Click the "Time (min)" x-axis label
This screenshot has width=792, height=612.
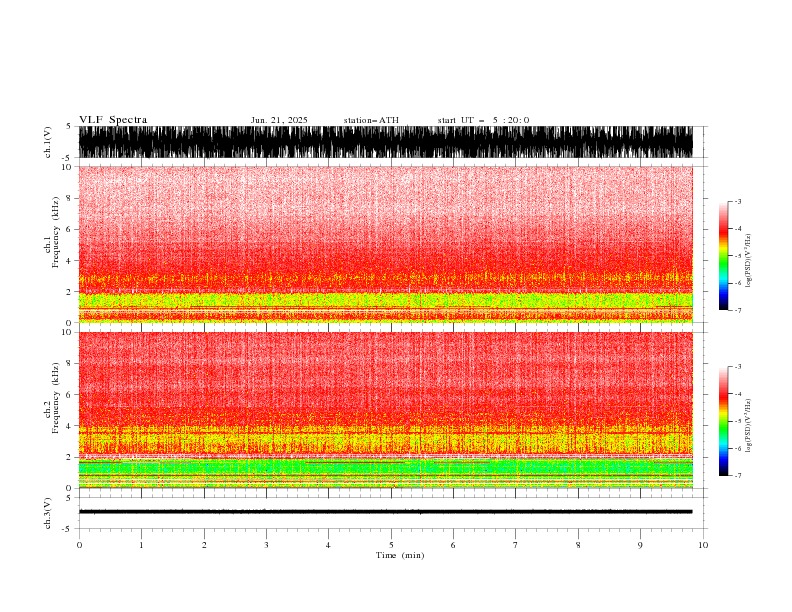(400, 555)
